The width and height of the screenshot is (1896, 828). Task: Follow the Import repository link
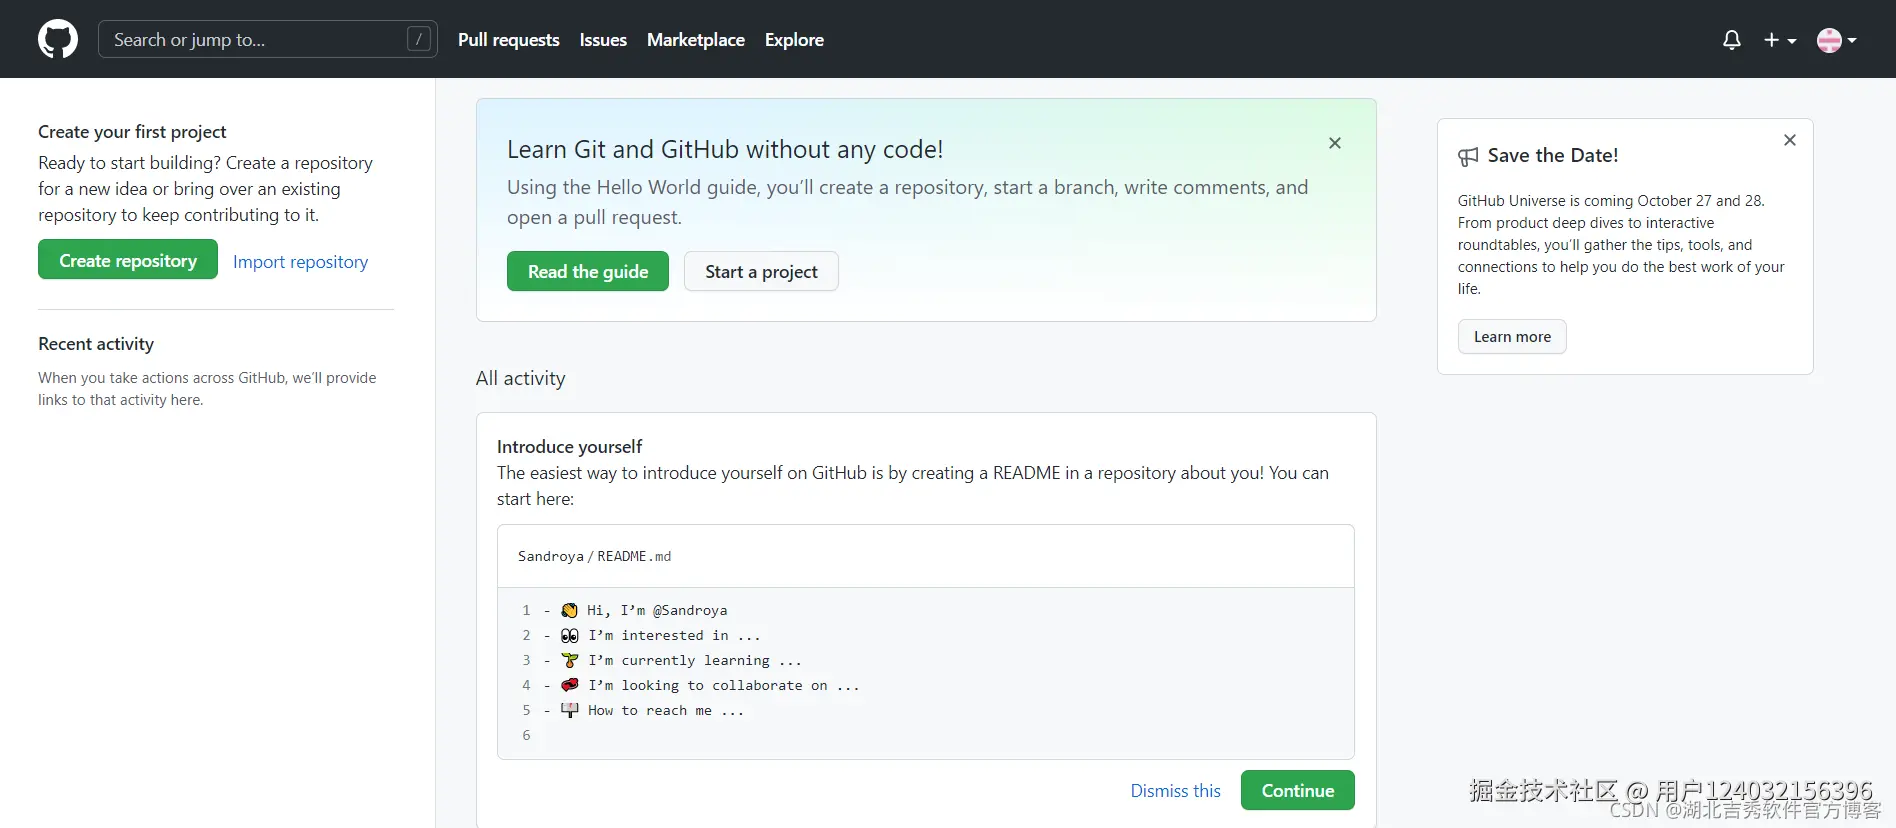pyautogui.click(x=300, y=262)
